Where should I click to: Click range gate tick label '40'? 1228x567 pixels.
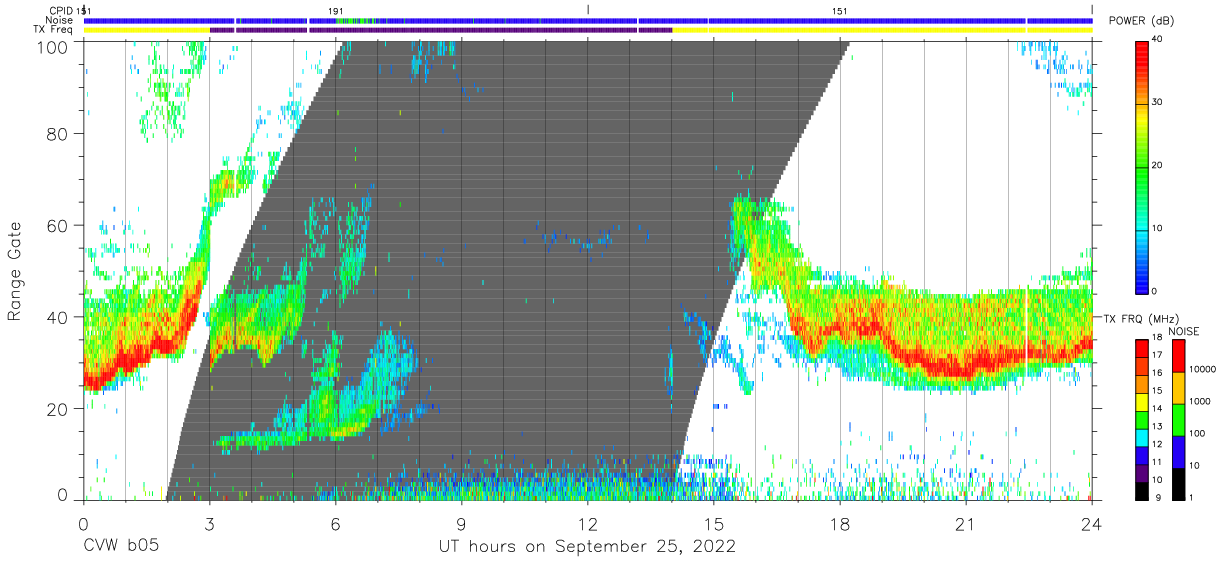coord(58,317)
